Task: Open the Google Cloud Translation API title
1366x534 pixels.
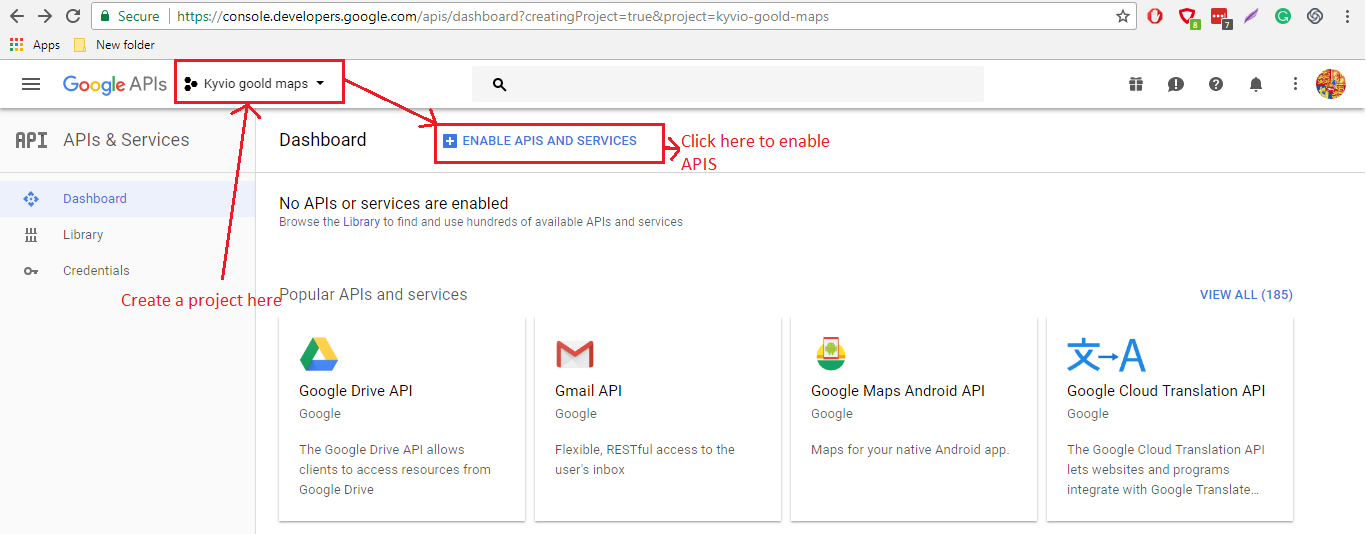Action: pos(1166,391)
